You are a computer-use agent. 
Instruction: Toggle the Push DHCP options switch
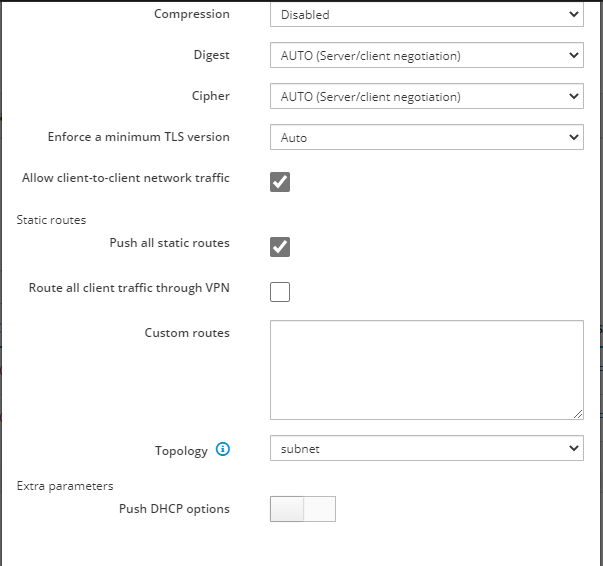tap(303, 509)
